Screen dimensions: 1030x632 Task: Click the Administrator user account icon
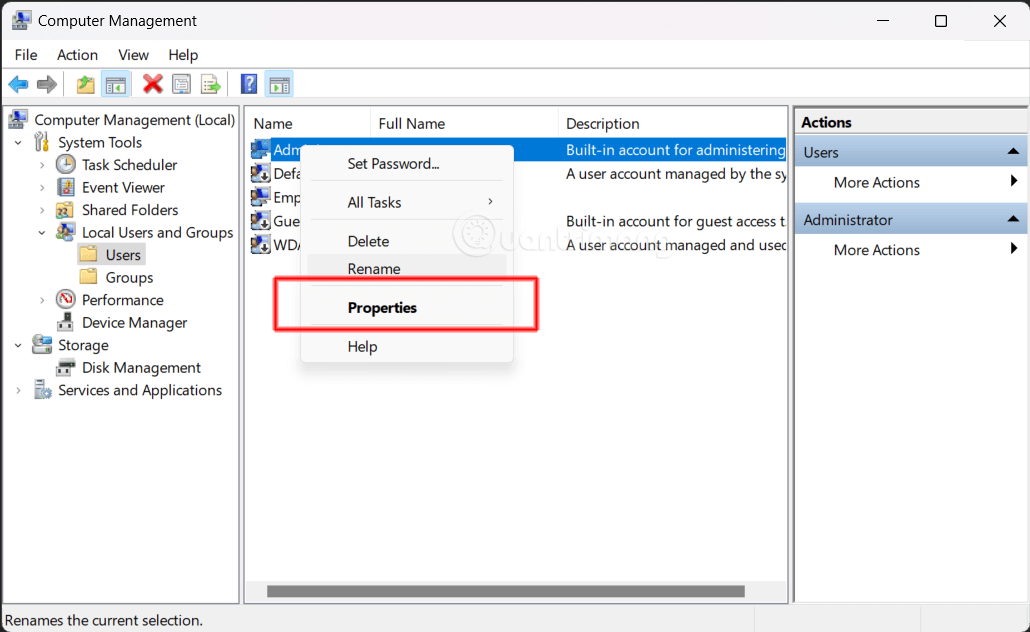pyautogui.click(x=261, y=150)
